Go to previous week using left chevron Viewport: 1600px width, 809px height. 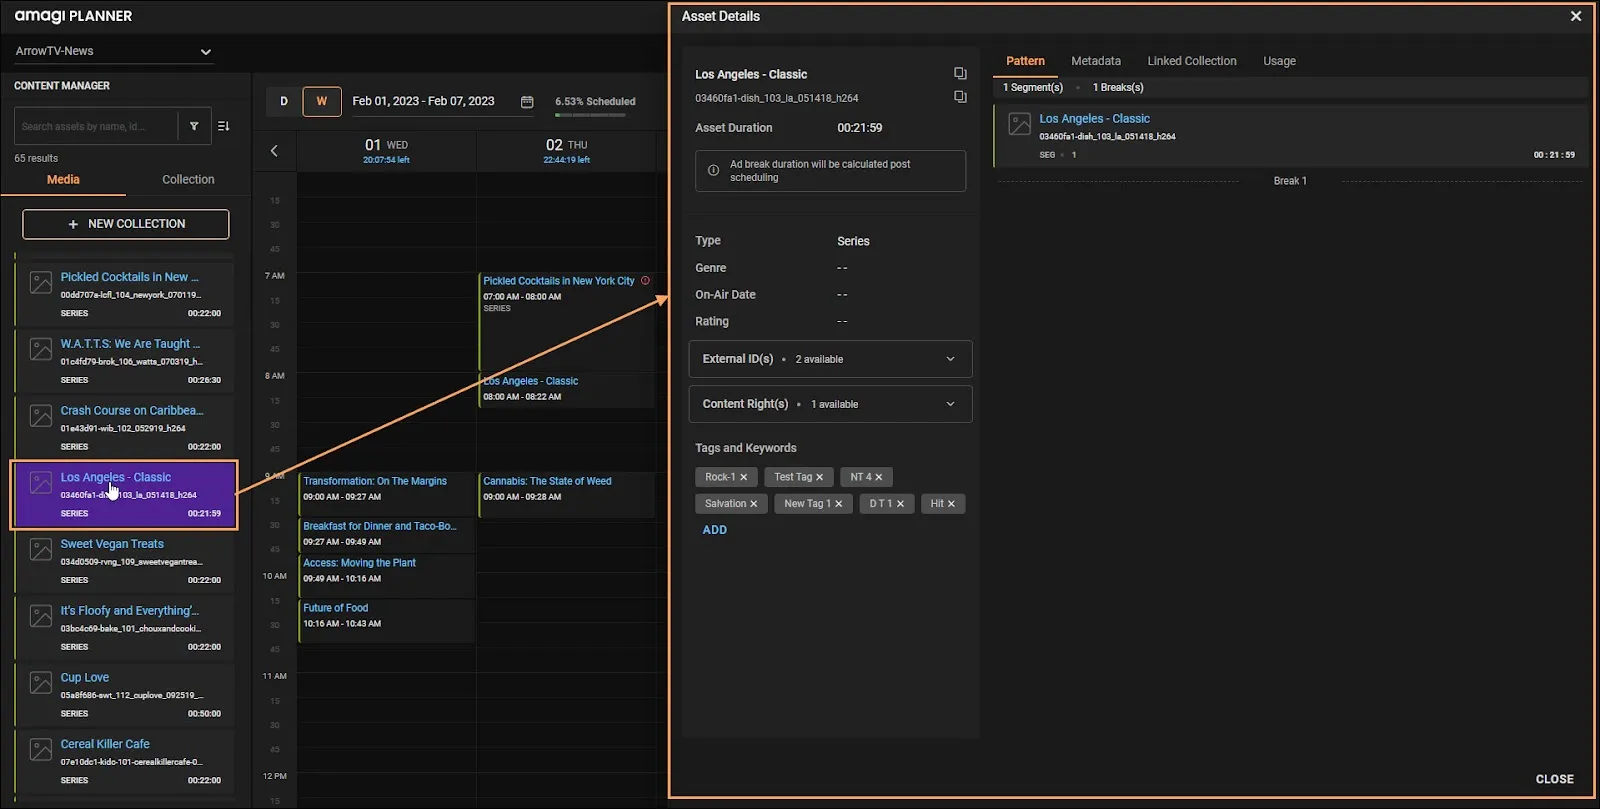click(274, 151)
